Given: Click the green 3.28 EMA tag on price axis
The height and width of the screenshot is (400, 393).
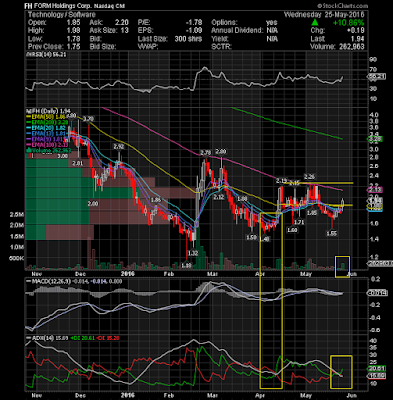Looking at the screenshot, I should pyautogui.click(x=375, y=139).
